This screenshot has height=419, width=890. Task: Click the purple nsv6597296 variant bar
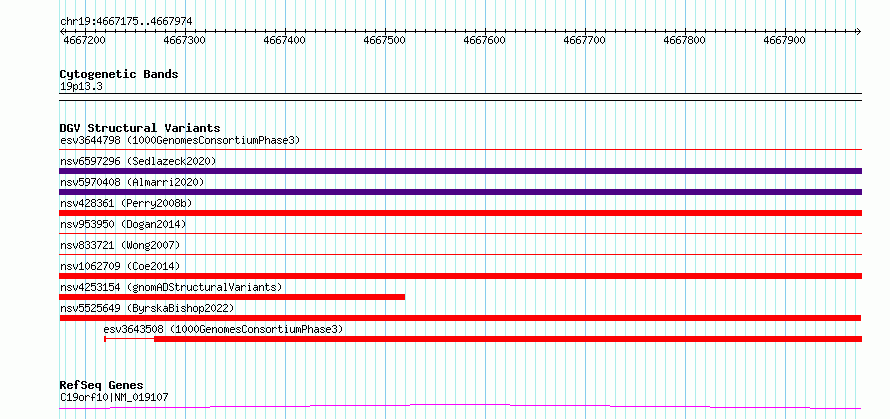460,171
